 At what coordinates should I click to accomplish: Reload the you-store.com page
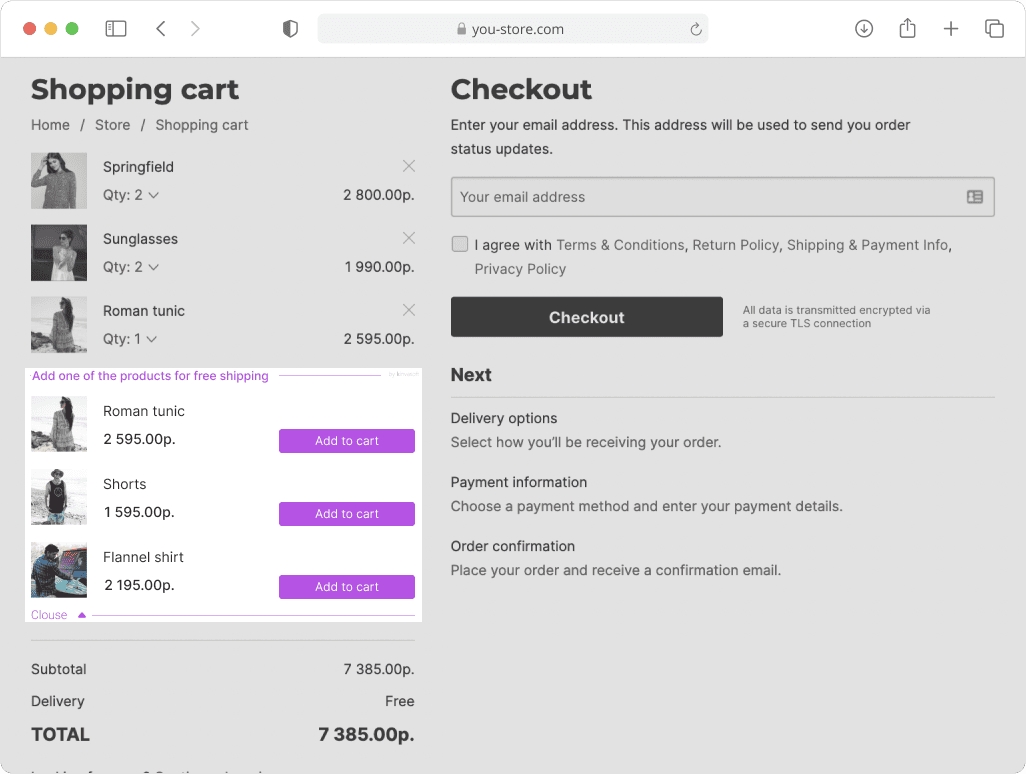696,29
